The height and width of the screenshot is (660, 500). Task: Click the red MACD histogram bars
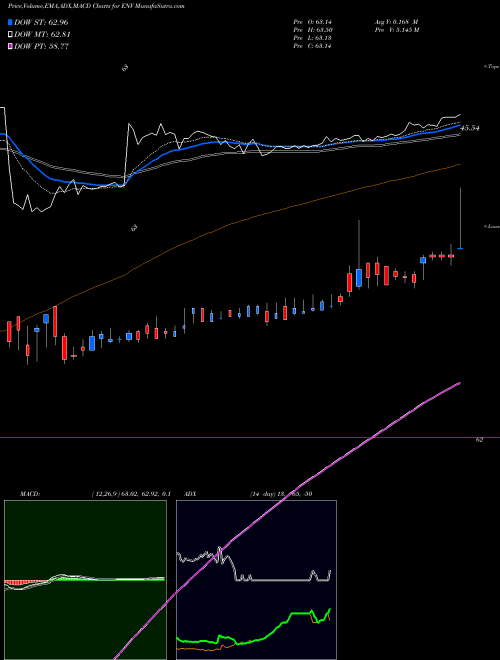click(x=24, y=583)
